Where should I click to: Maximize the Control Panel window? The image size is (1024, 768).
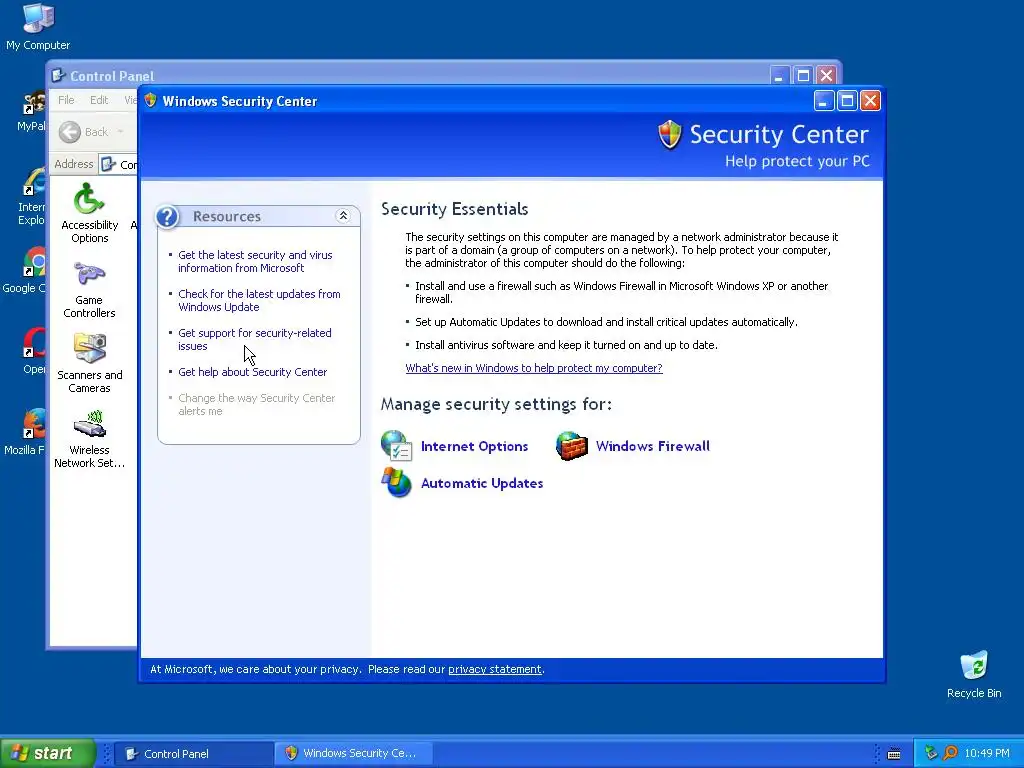click(803, 76)
